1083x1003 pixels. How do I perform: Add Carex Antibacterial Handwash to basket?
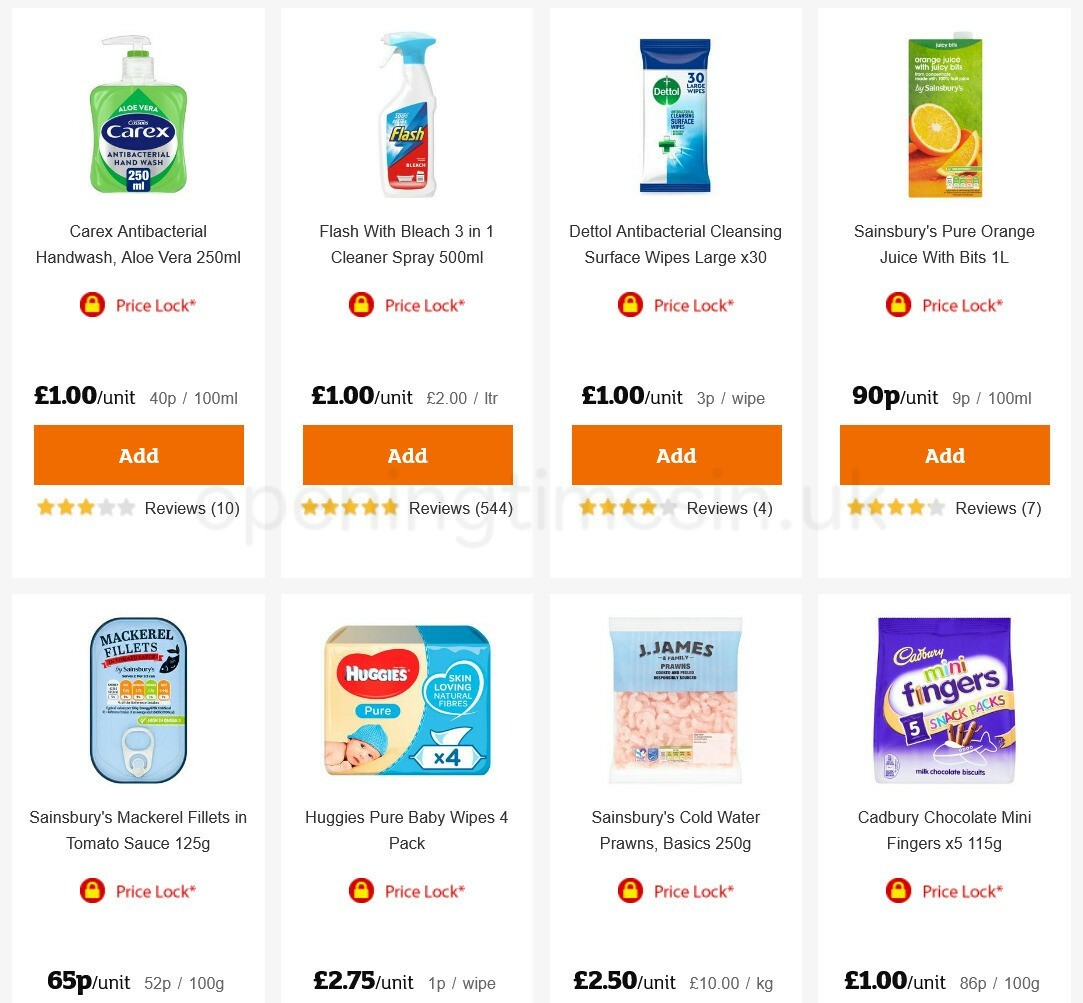[x=139, y=455]
